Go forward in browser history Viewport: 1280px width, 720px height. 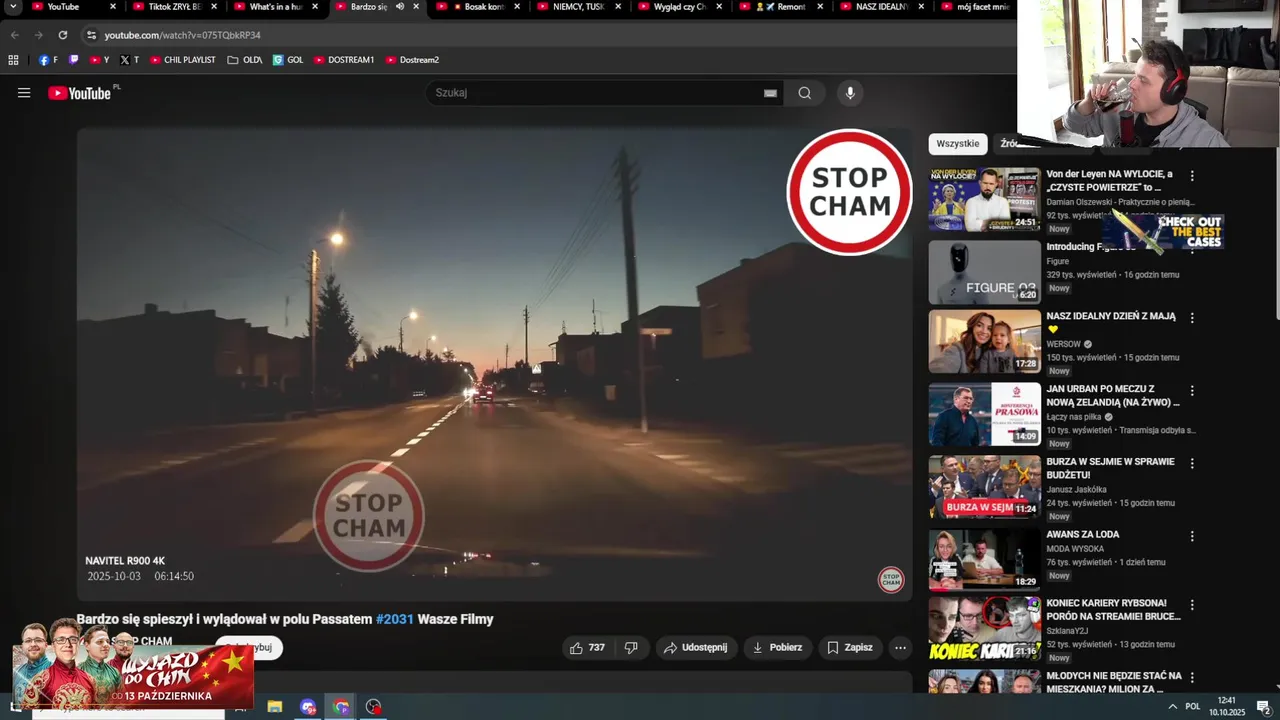pyautogui.click(x=39, y=35)
